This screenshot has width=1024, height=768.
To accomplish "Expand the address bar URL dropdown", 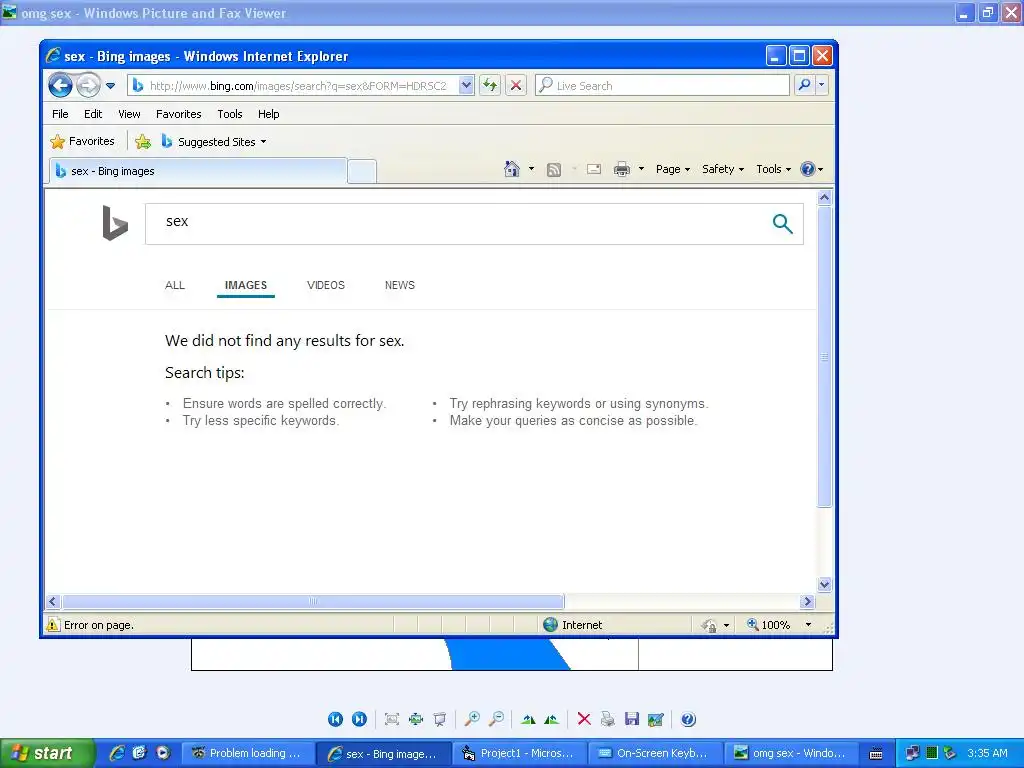I will (x=466, y=85).
